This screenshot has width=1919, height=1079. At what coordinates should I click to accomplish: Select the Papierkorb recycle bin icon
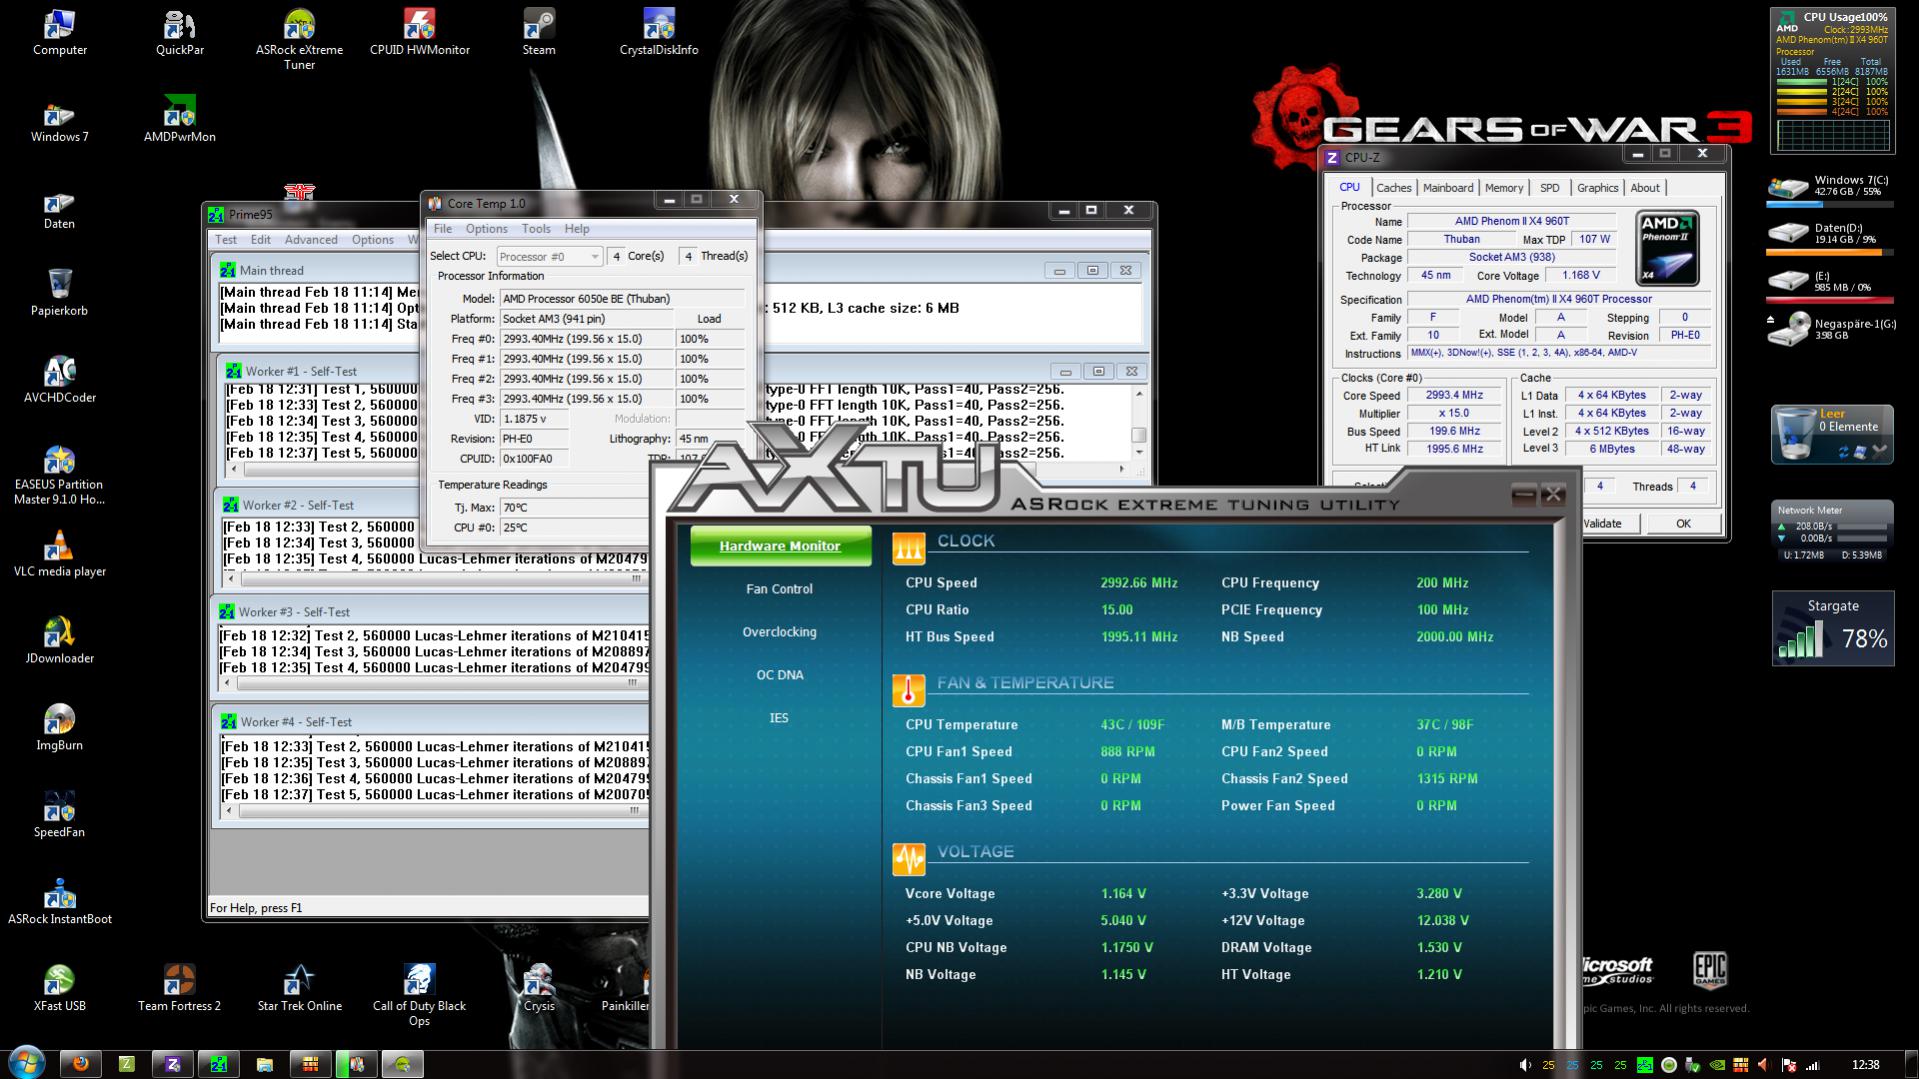[x=59, y=294]
